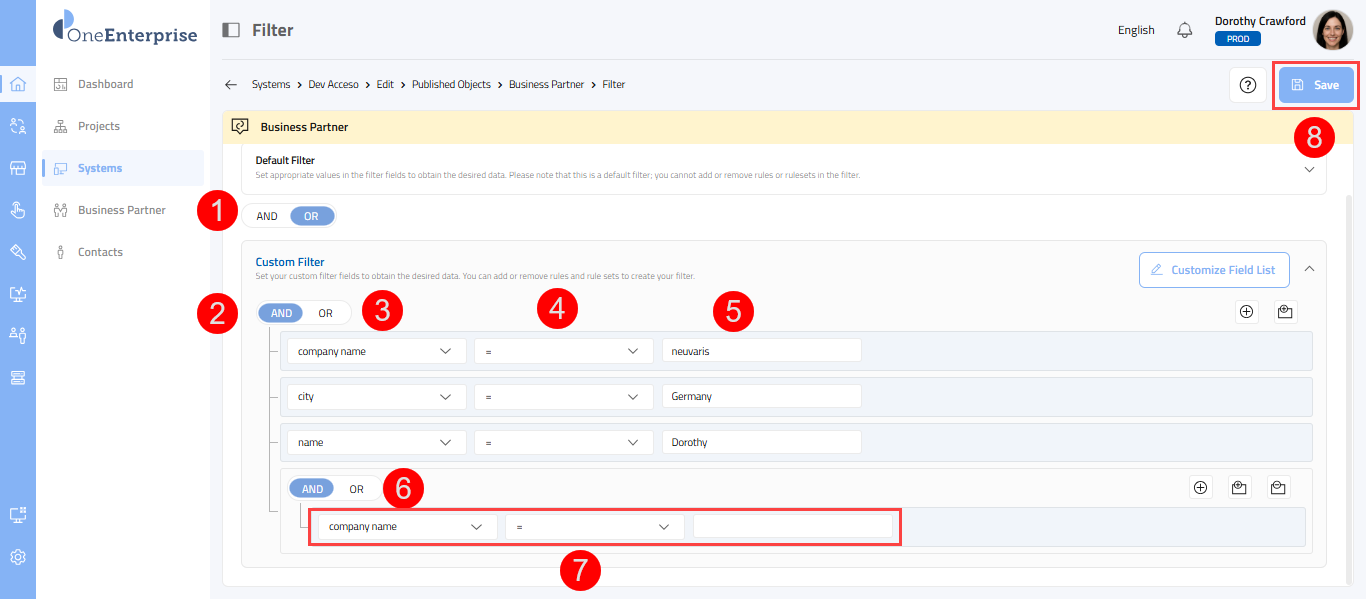This screenshot has width=1366, height=599.
Task: Collapse the sidebar panel icon beside Filter
Action: (231, 30)
